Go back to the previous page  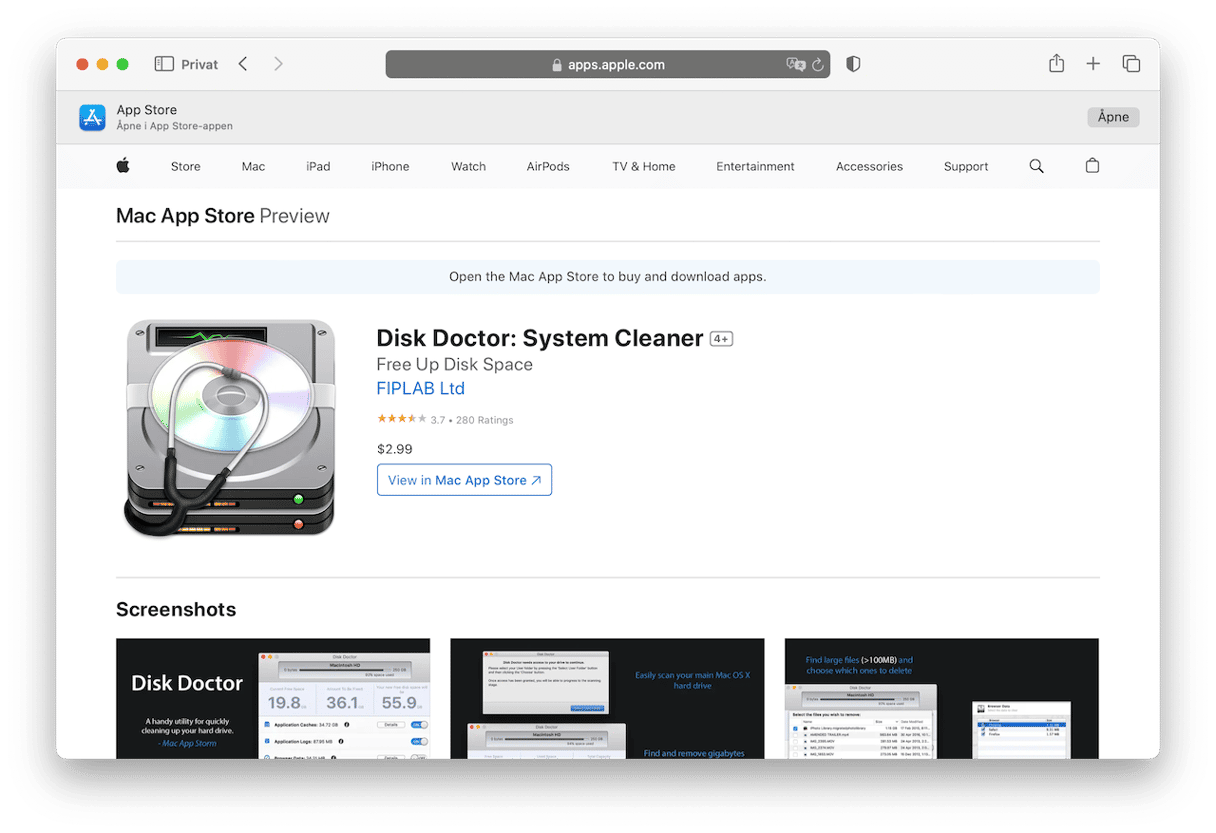click(x=243, y=64)
